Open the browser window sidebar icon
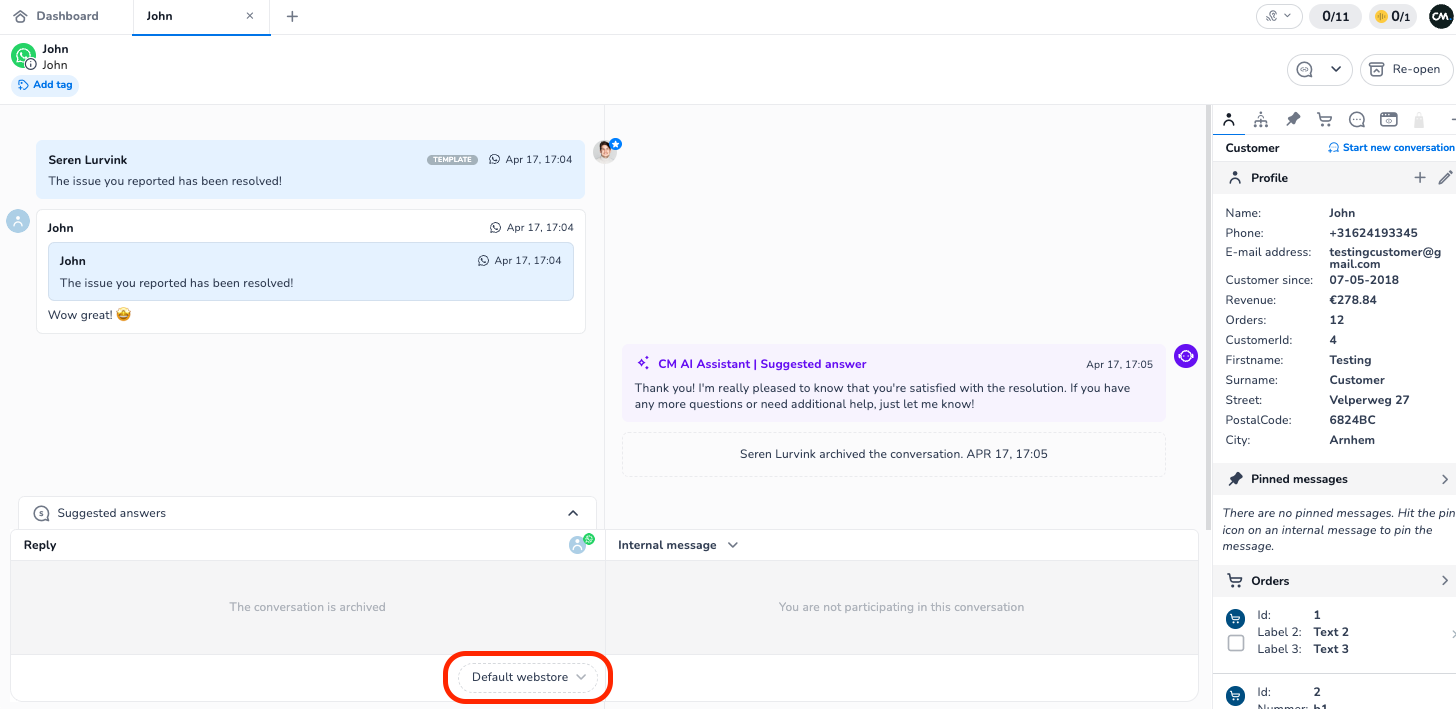Image resolution: width=1456 pixels, height=709 pixels. [x=1388, y=119]
